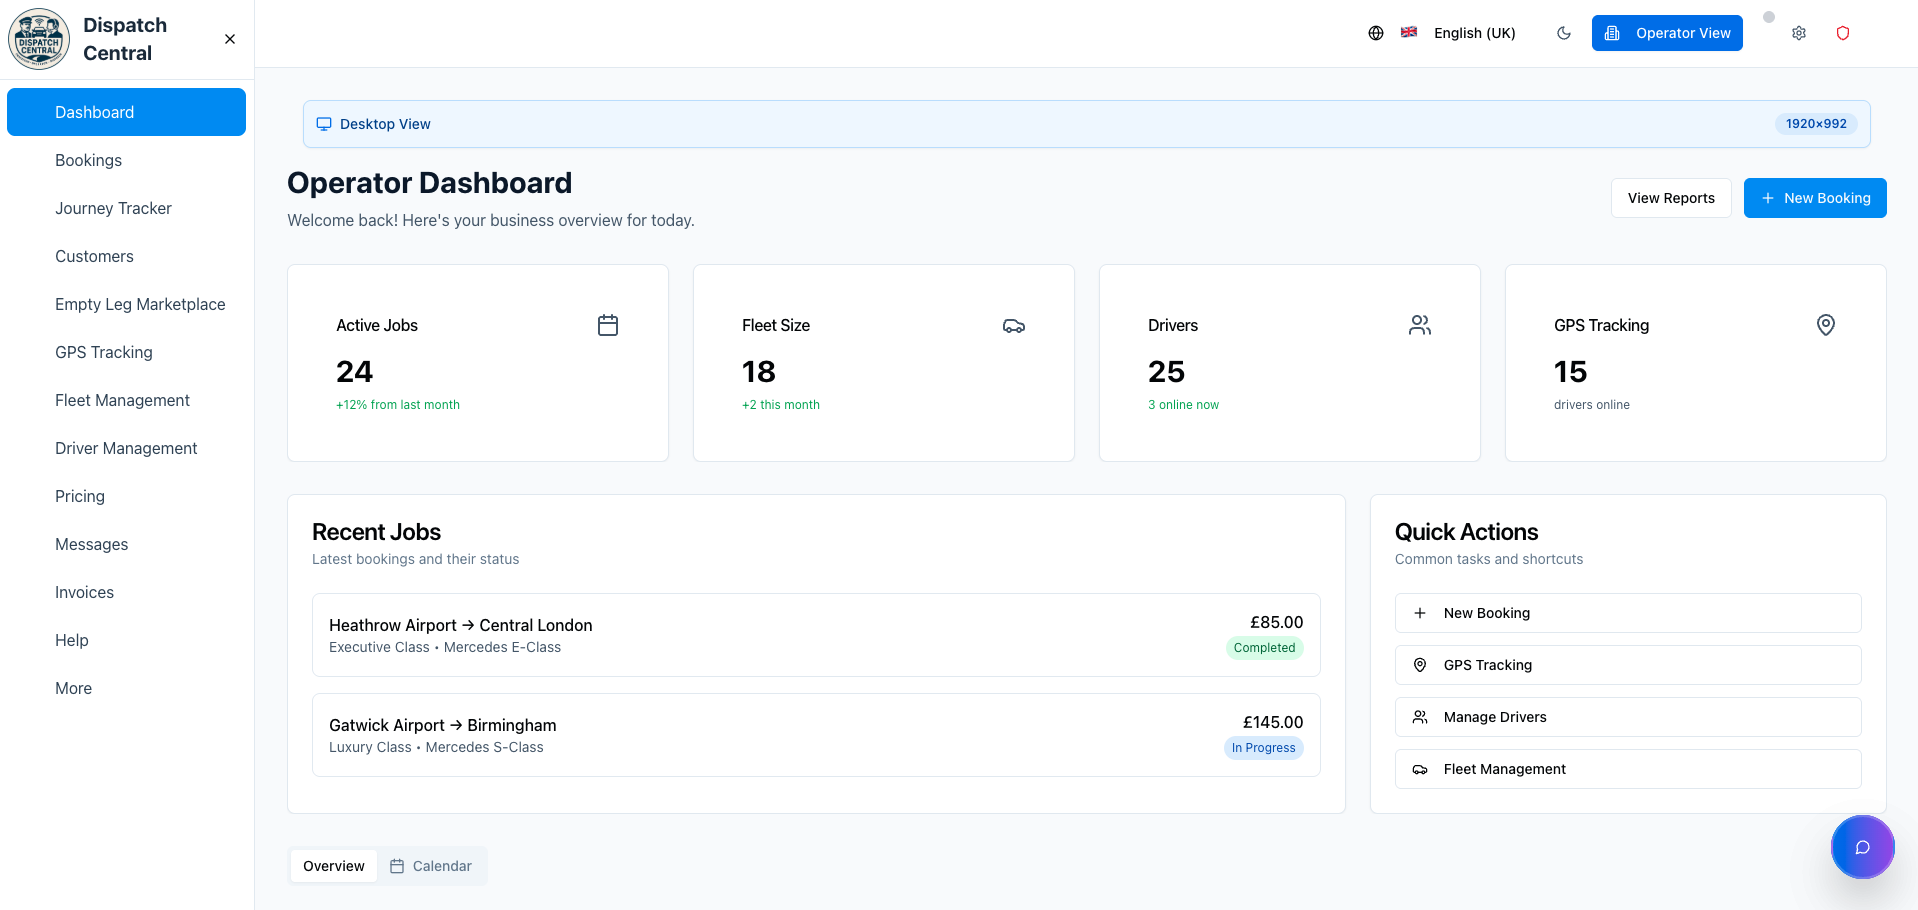The width and height of the screenshot is (1918, 910).
Task: Expand the More sidebar item
Action: [x=73, y=688]
